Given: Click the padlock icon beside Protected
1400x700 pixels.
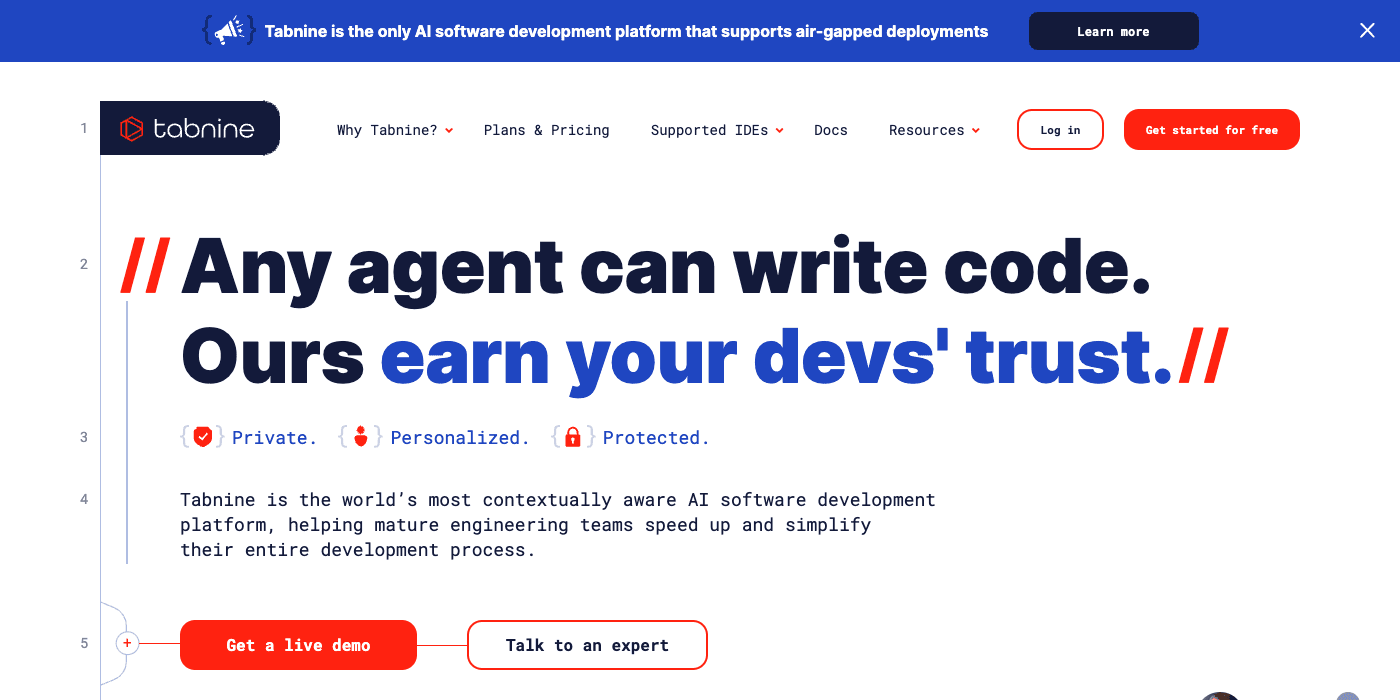Looking at the screenshot, I should point(573,437).
